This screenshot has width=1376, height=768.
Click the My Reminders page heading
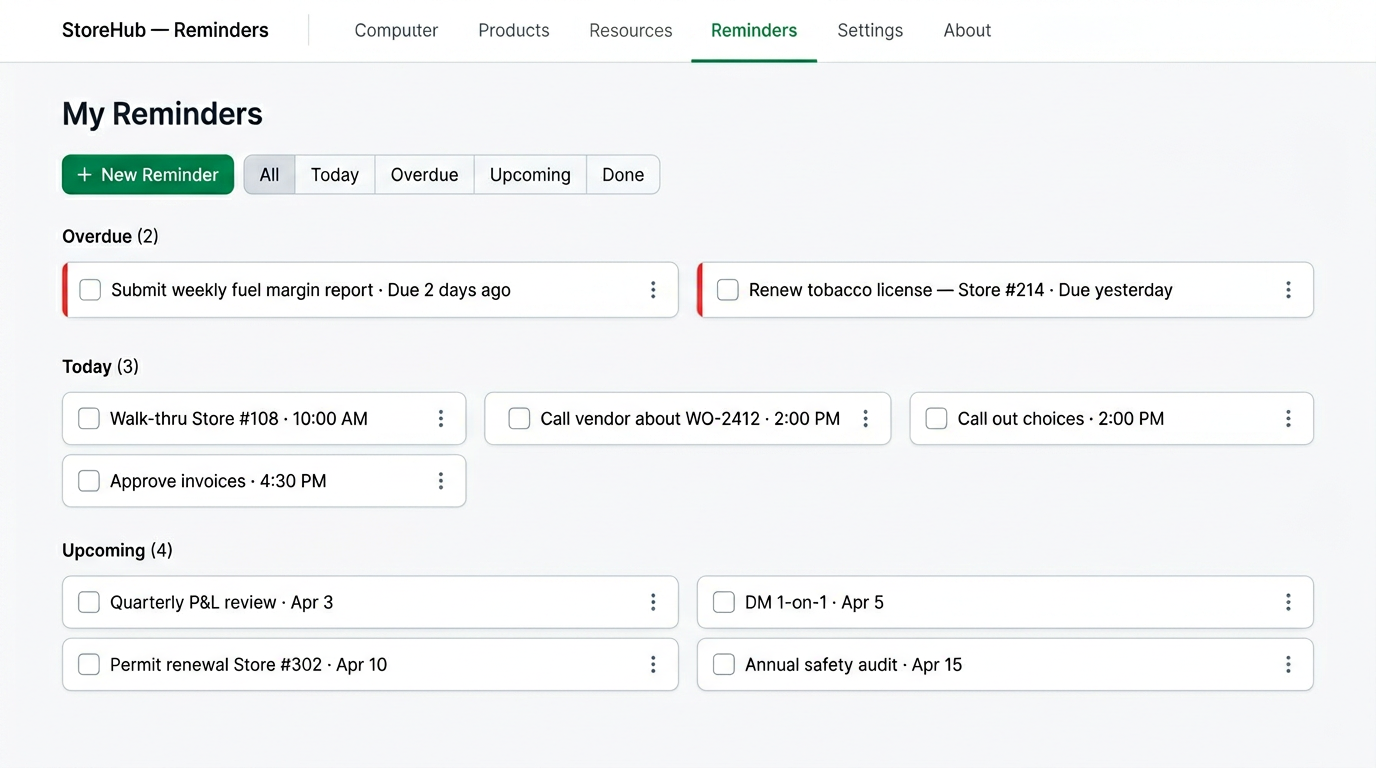pos(162,113)
